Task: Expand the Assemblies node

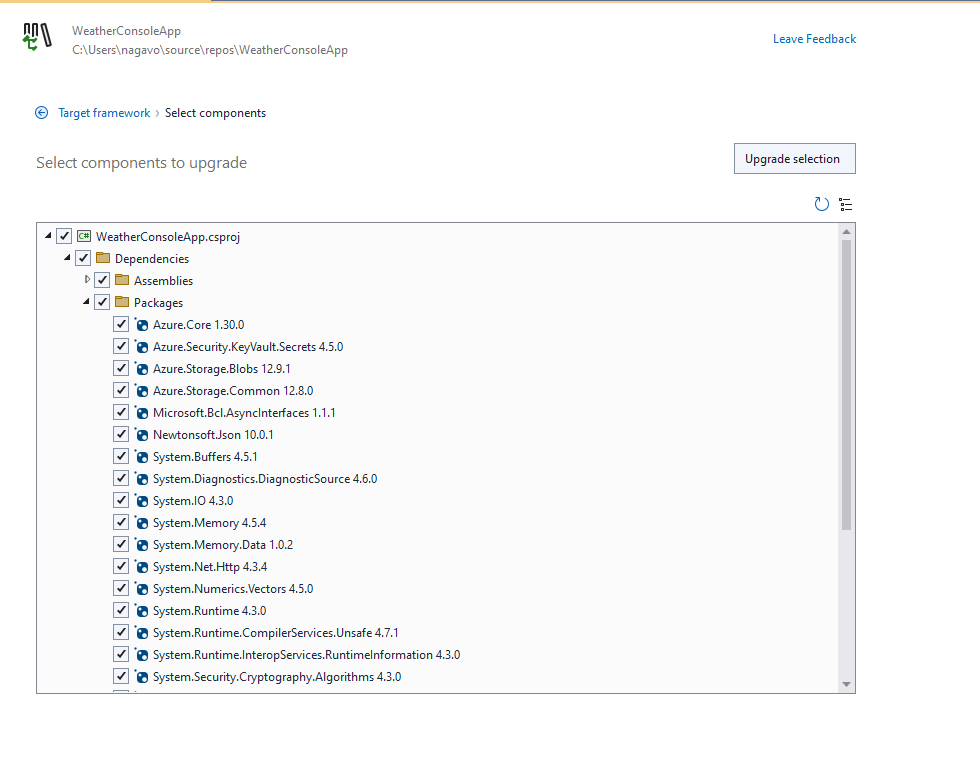Action: pyautogui.click(x=87, y=279)
